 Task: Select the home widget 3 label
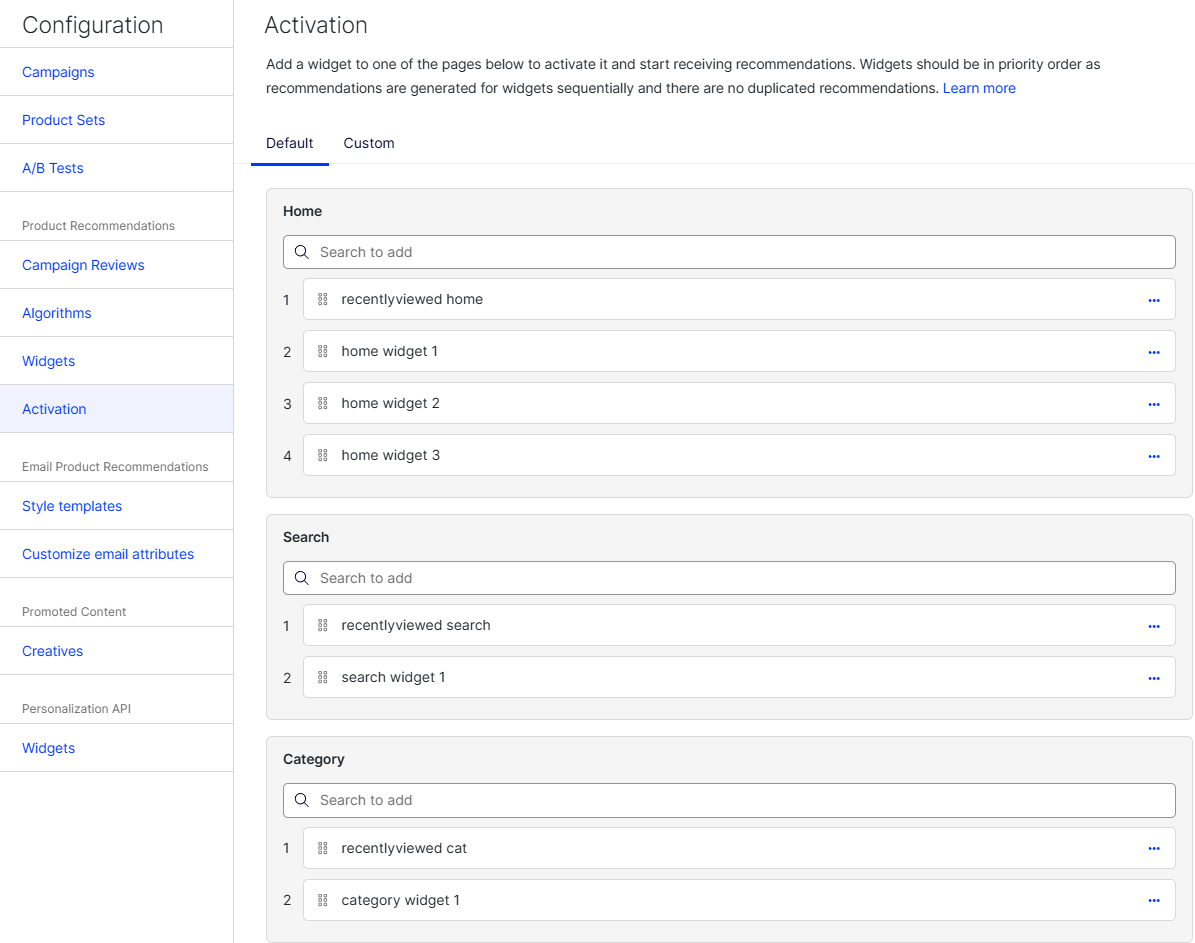click(390, 455)
